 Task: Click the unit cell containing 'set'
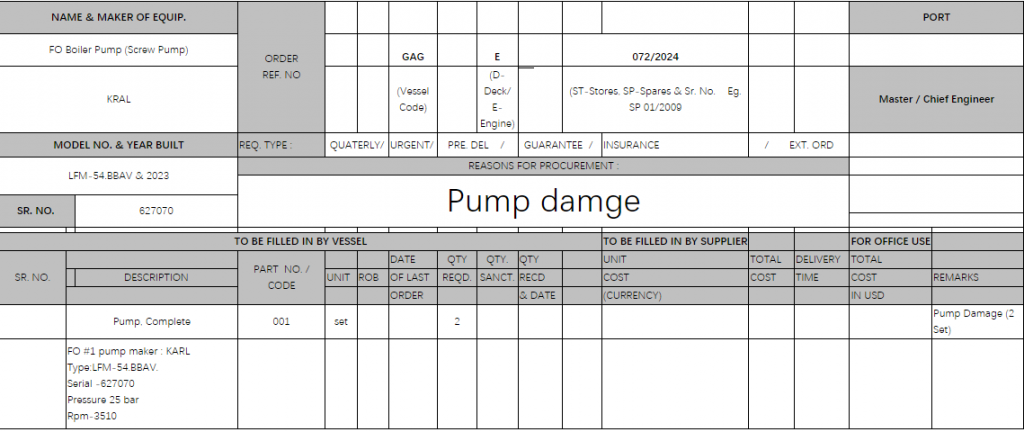pyautogui.click(x=341, y=322)
